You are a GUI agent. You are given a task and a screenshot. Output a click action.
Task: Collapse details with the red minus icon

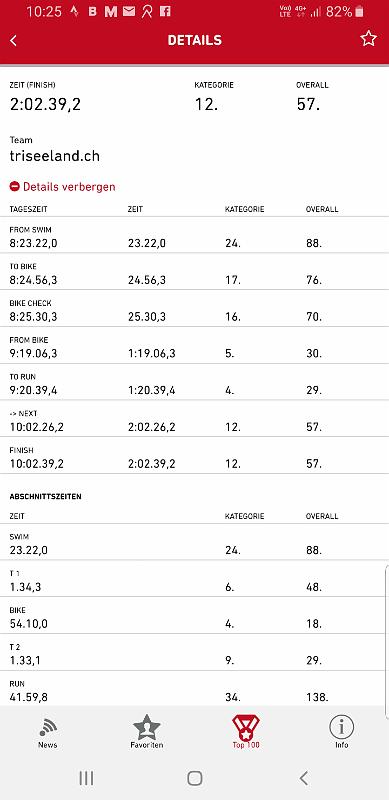[14, 187]
